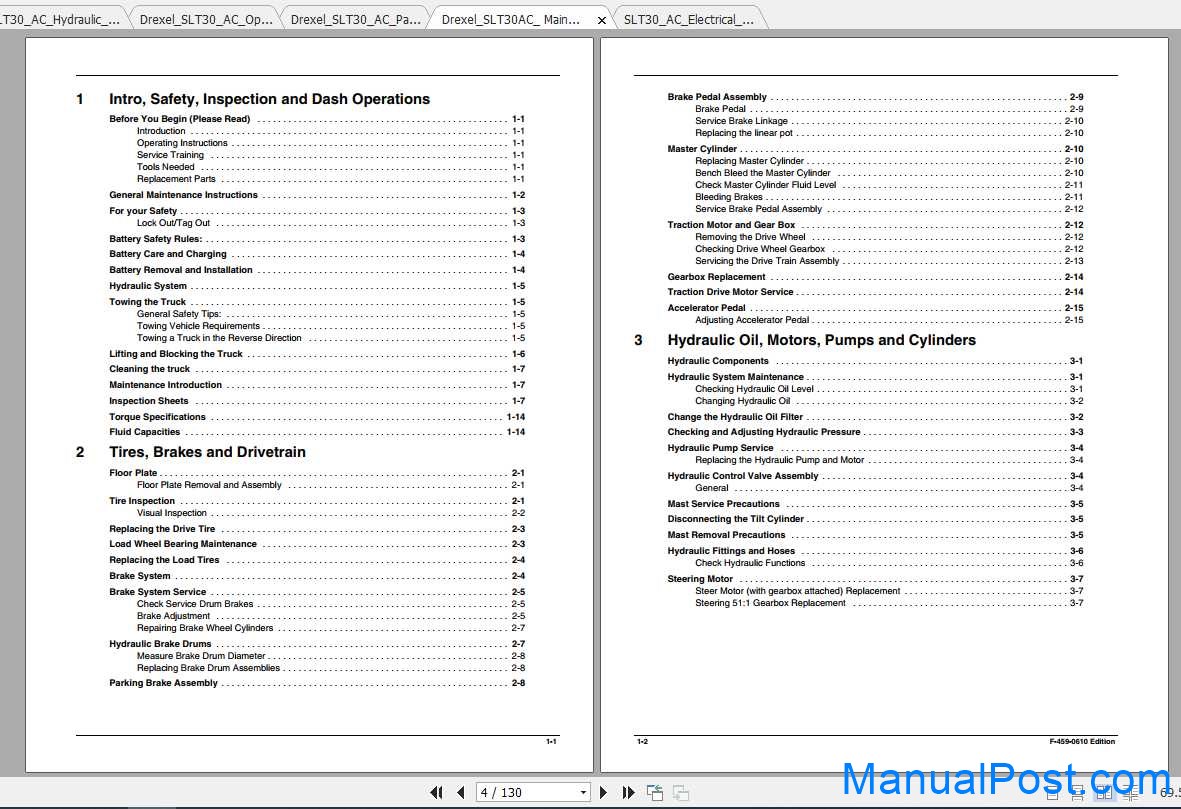Click the 'Floor Plate Removal and Assembly' entry
This screenshot has width=1181, height=809.
pos(331,485)
